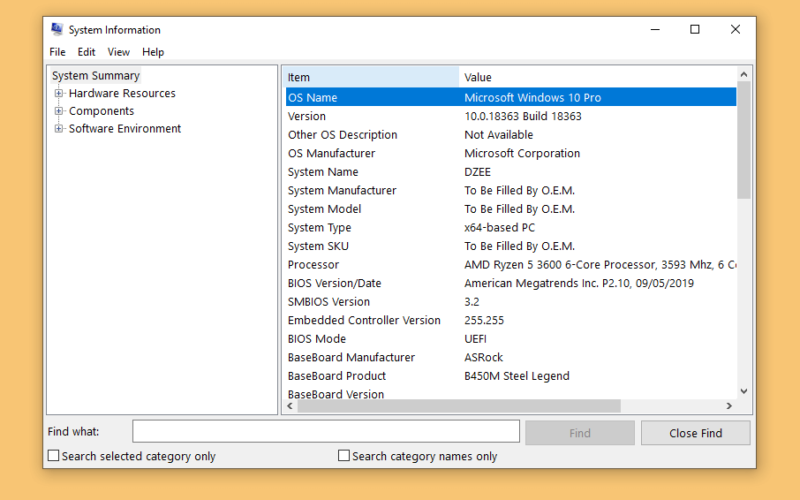Viewport: 800px width, 500px height.
Task: Maximize the System Information window
Action: 695,30
